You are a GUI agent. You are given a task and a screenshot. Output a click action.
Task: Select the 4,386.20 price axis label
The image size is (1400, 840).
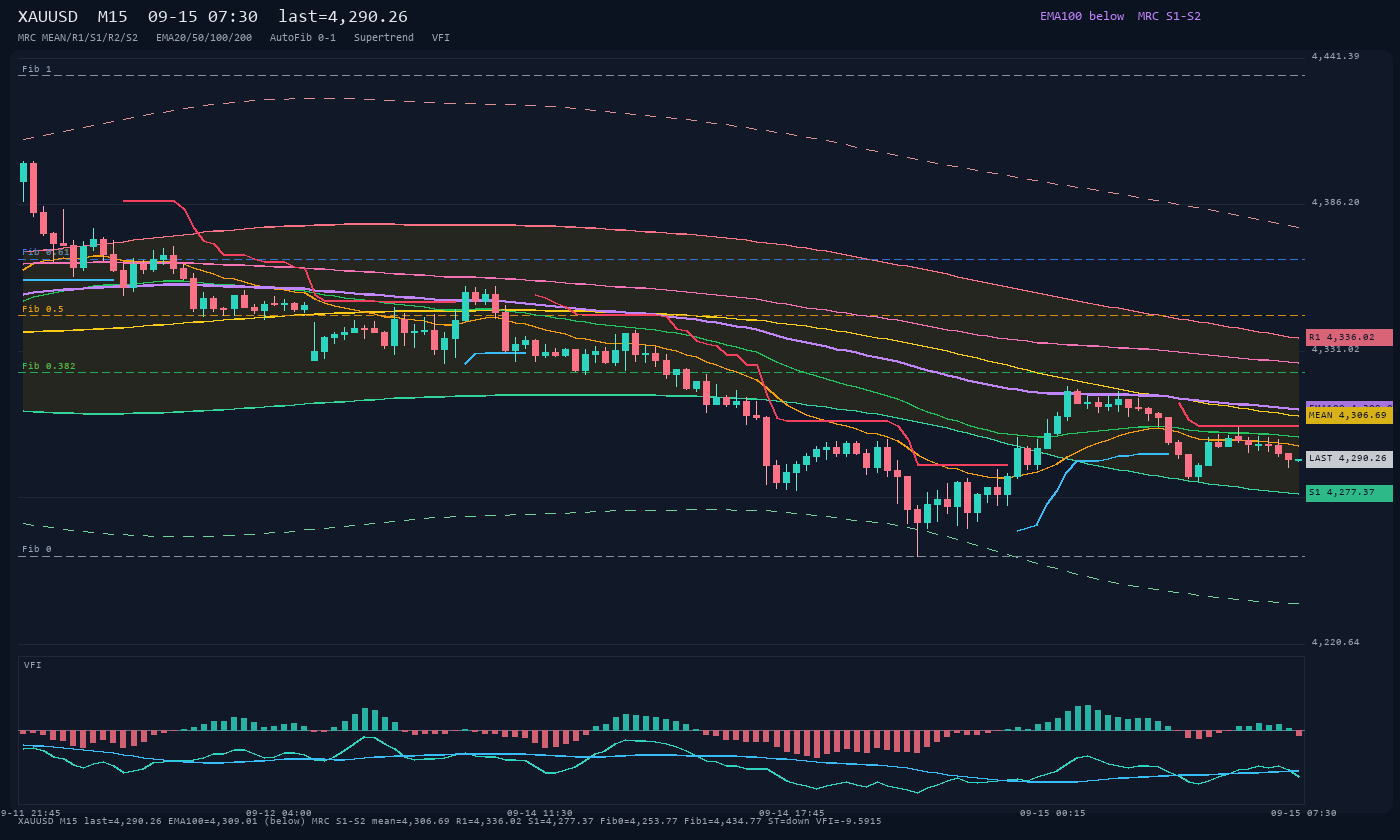click(x=1336, y=202)
